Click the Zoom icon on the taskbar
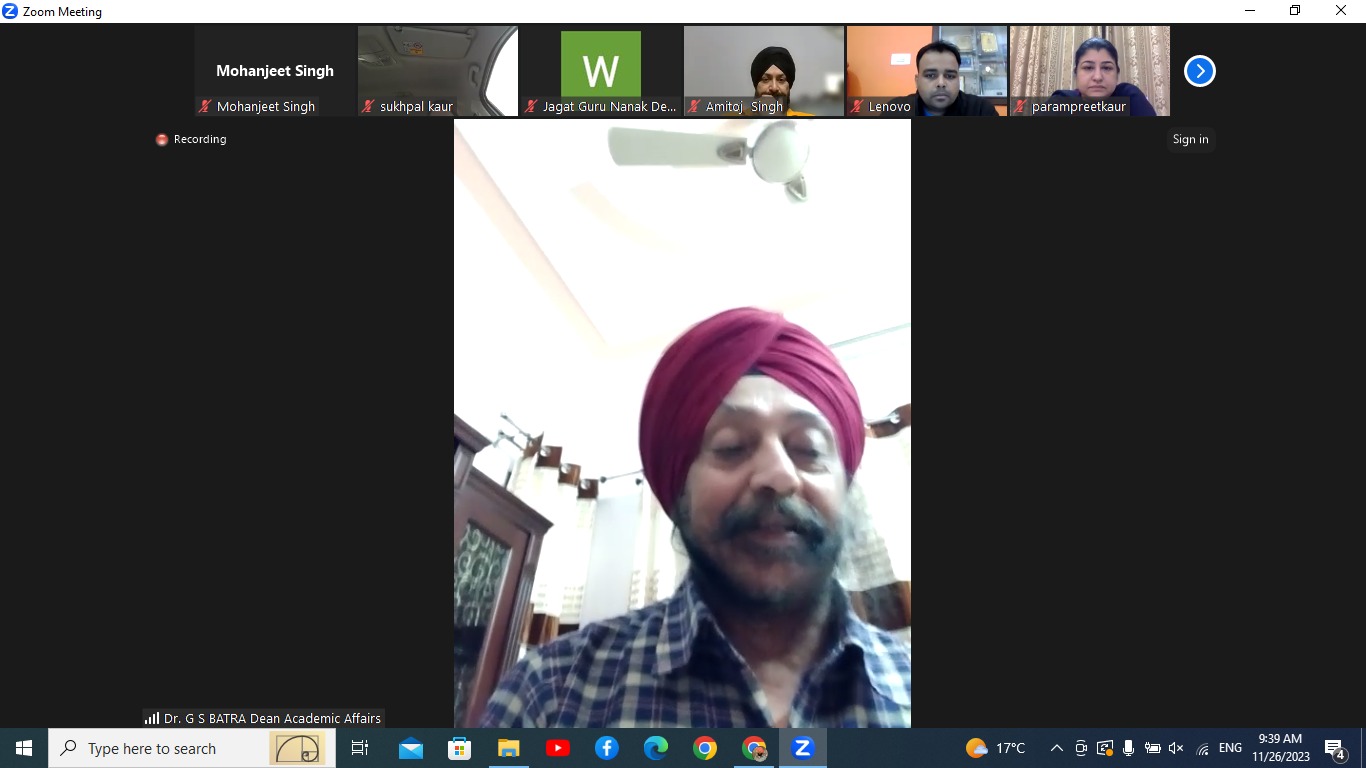This screenshot has width=1366, height=768. [803, 748]
